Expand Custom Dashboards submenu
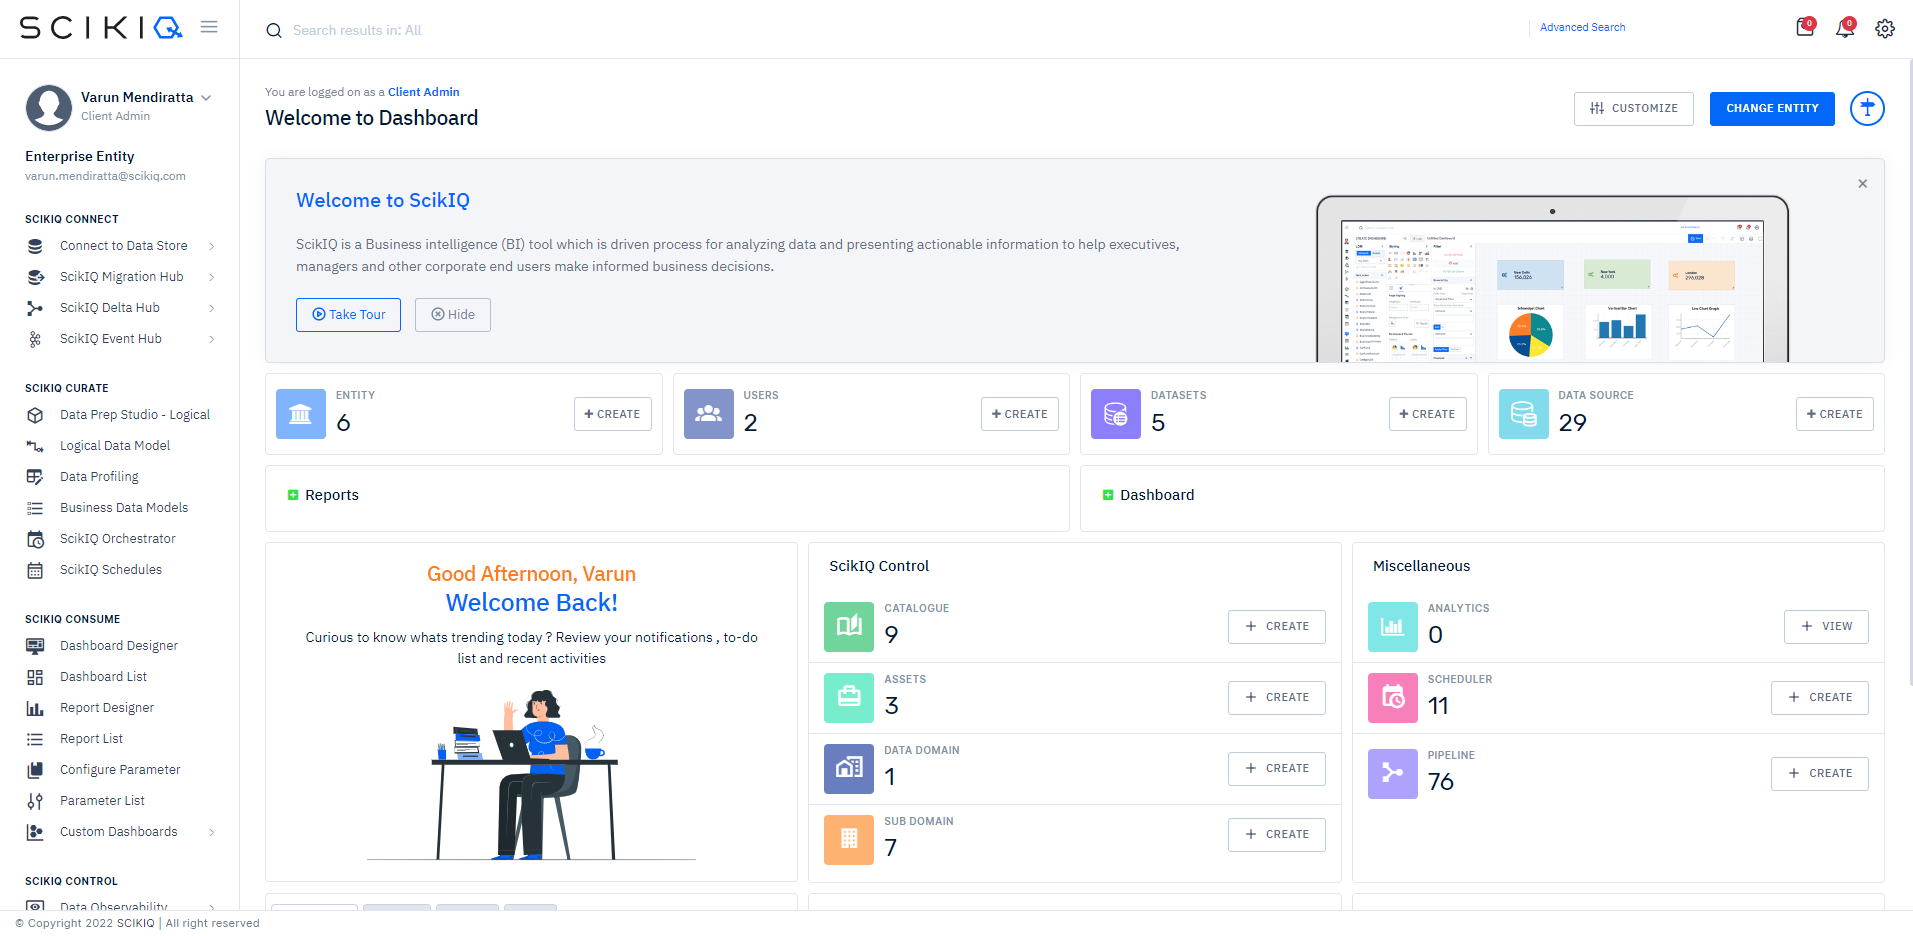The image size is (1913, 936). [x=212, y=832]
